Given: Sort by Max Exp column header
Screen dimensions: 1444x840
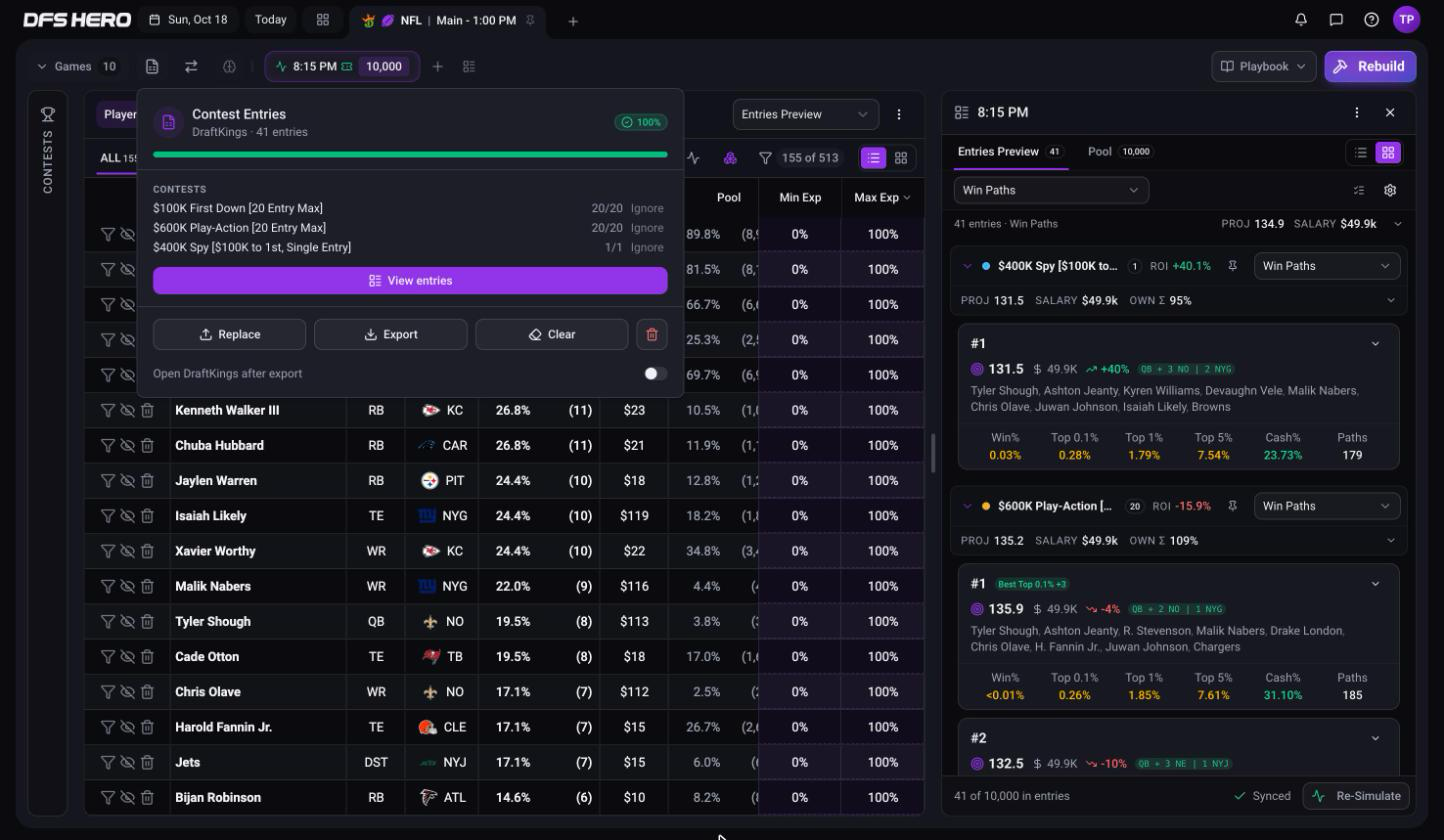Looking at the screenshot, I should [882, 198].
